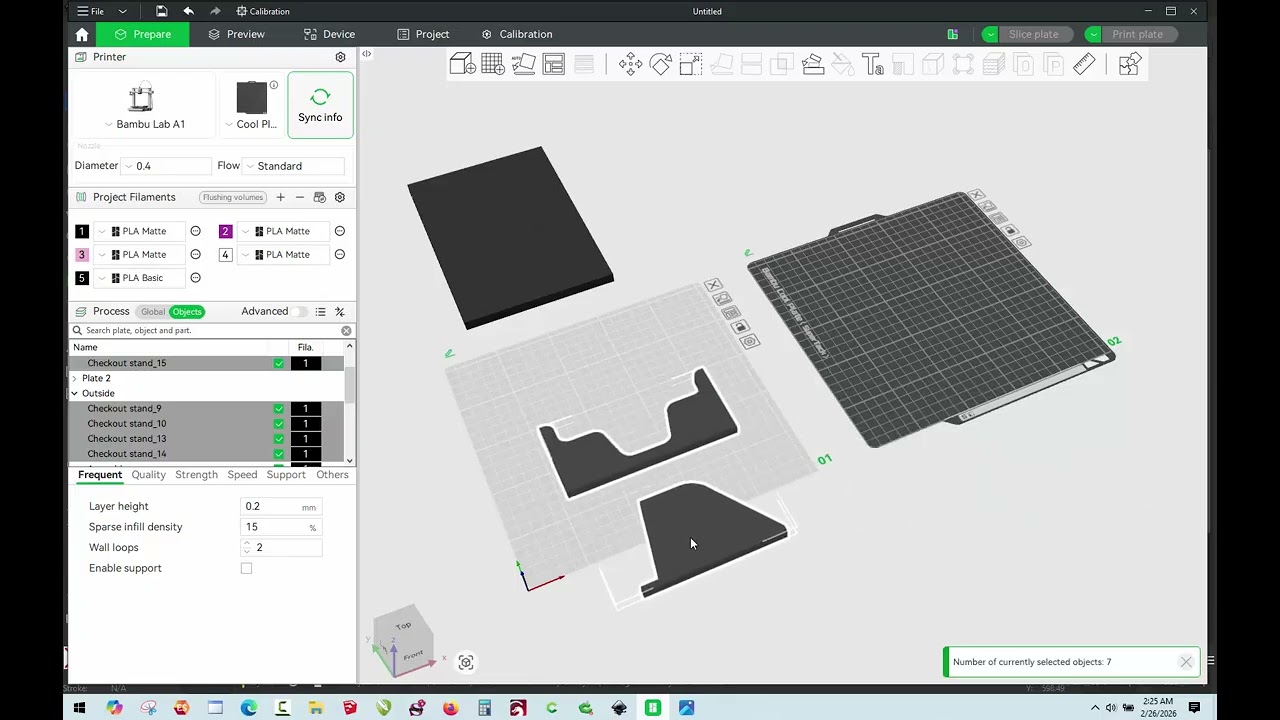Select the Rotate tool
The width and height of the screenshot is (1280, 720).
coord(660,64)
